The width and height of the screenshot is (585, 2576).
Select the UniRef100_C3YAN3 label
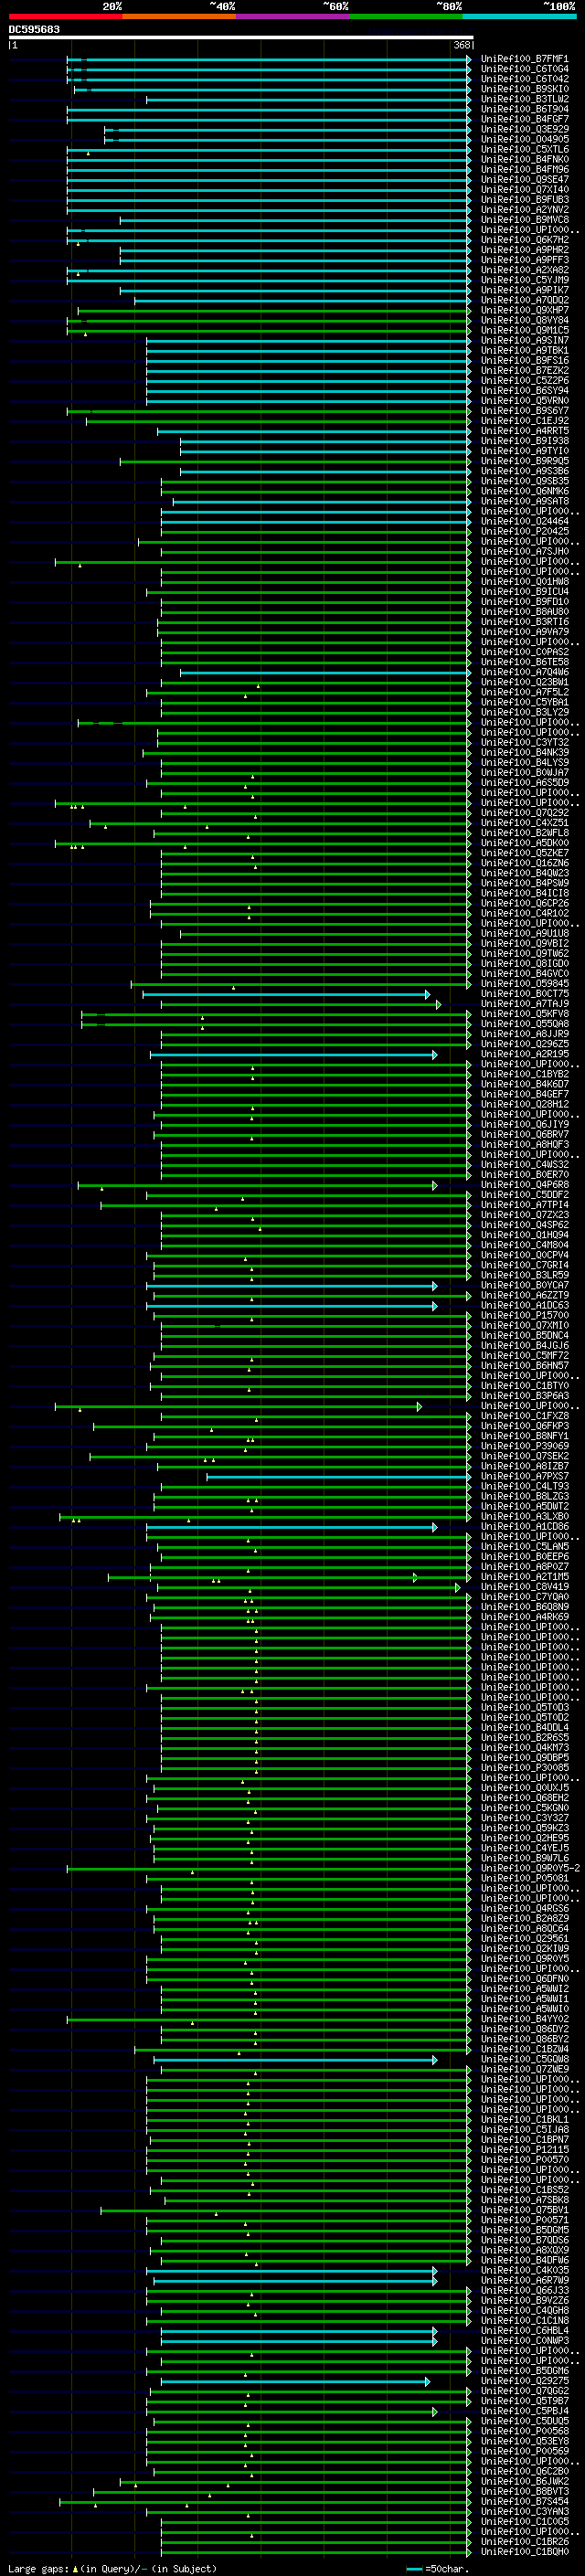tap(525, 2511)
